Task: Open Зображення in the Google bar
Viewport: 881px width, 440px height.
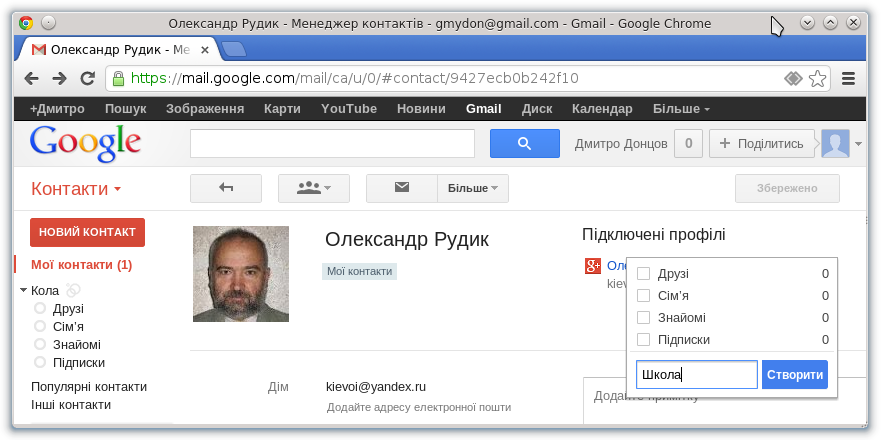Action: [x=205, y=108]
